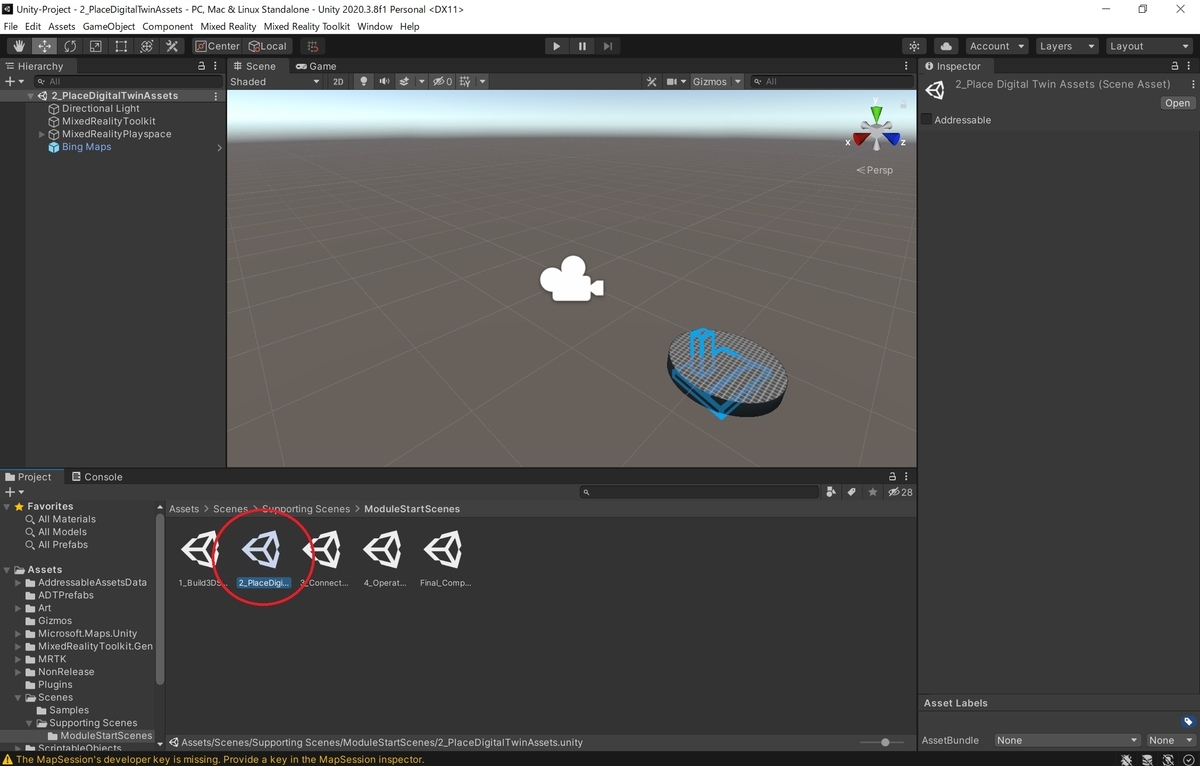The width and height of the screenshot is (1200, 766).
Task: Click the Scene orientation gizmo
Action: point(876,130)
